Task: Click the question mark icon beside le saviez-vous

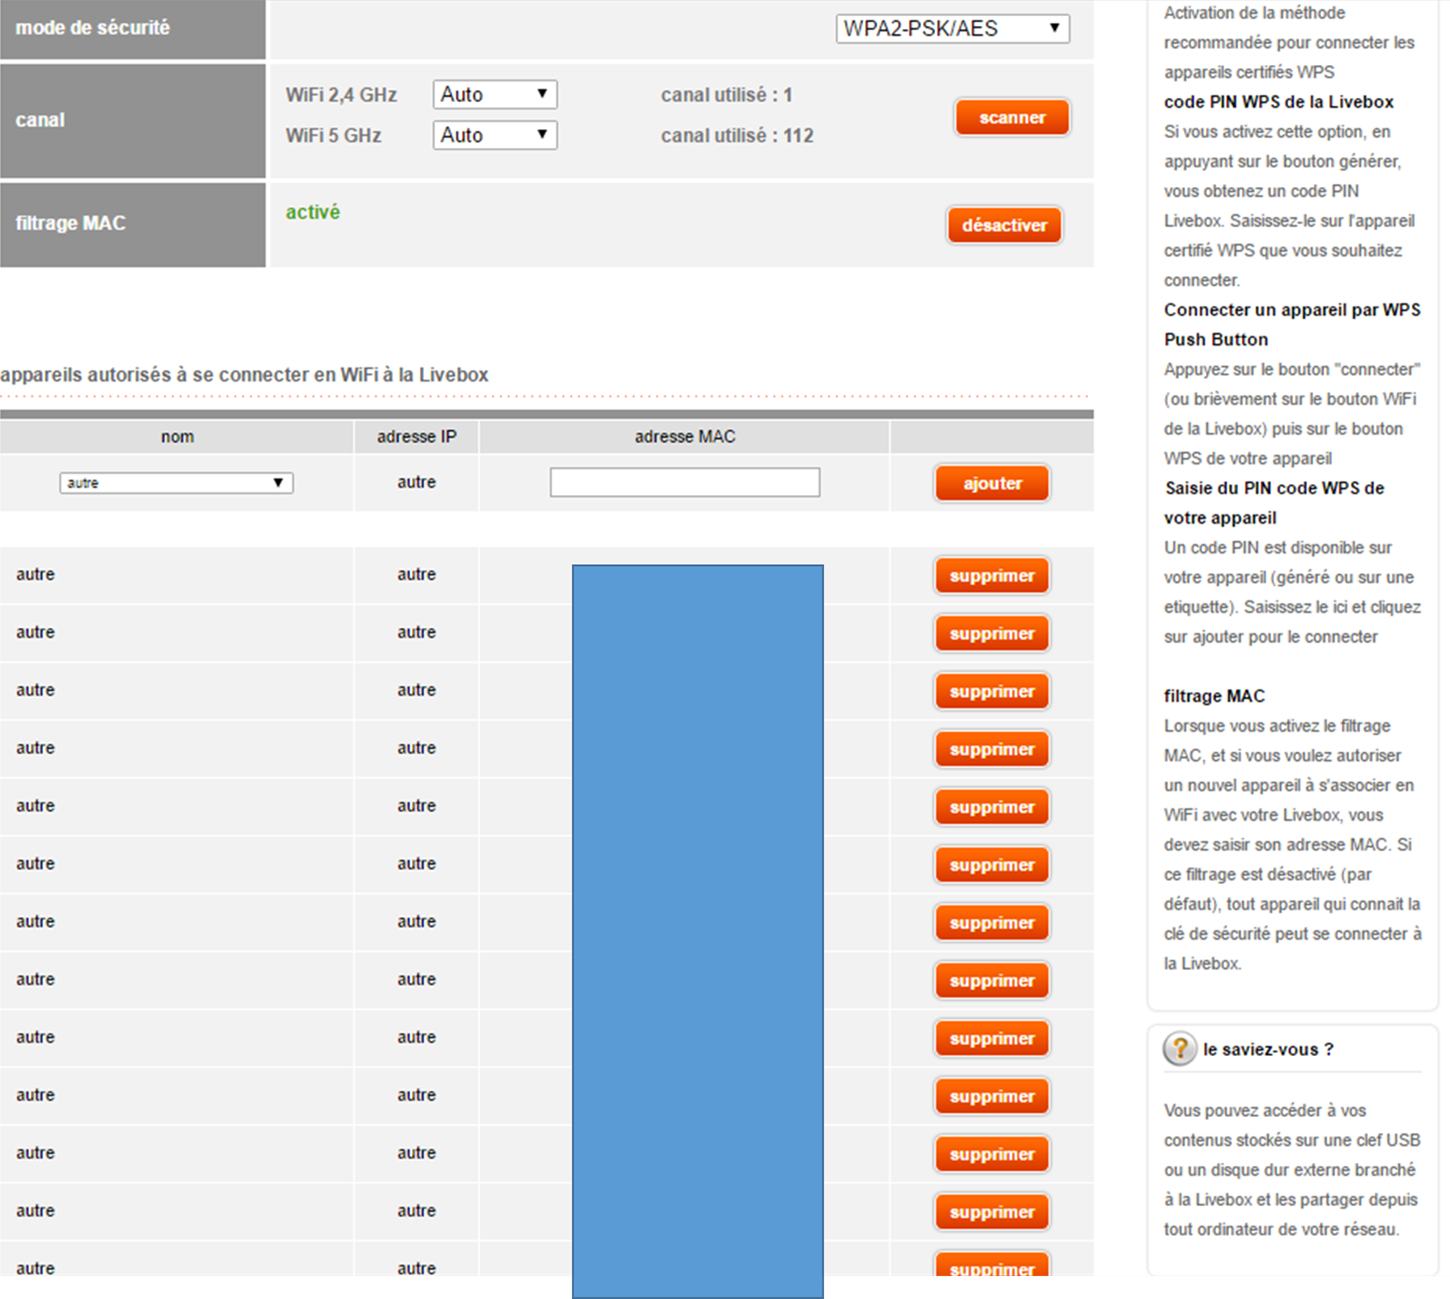Action: point(1180,1049)
